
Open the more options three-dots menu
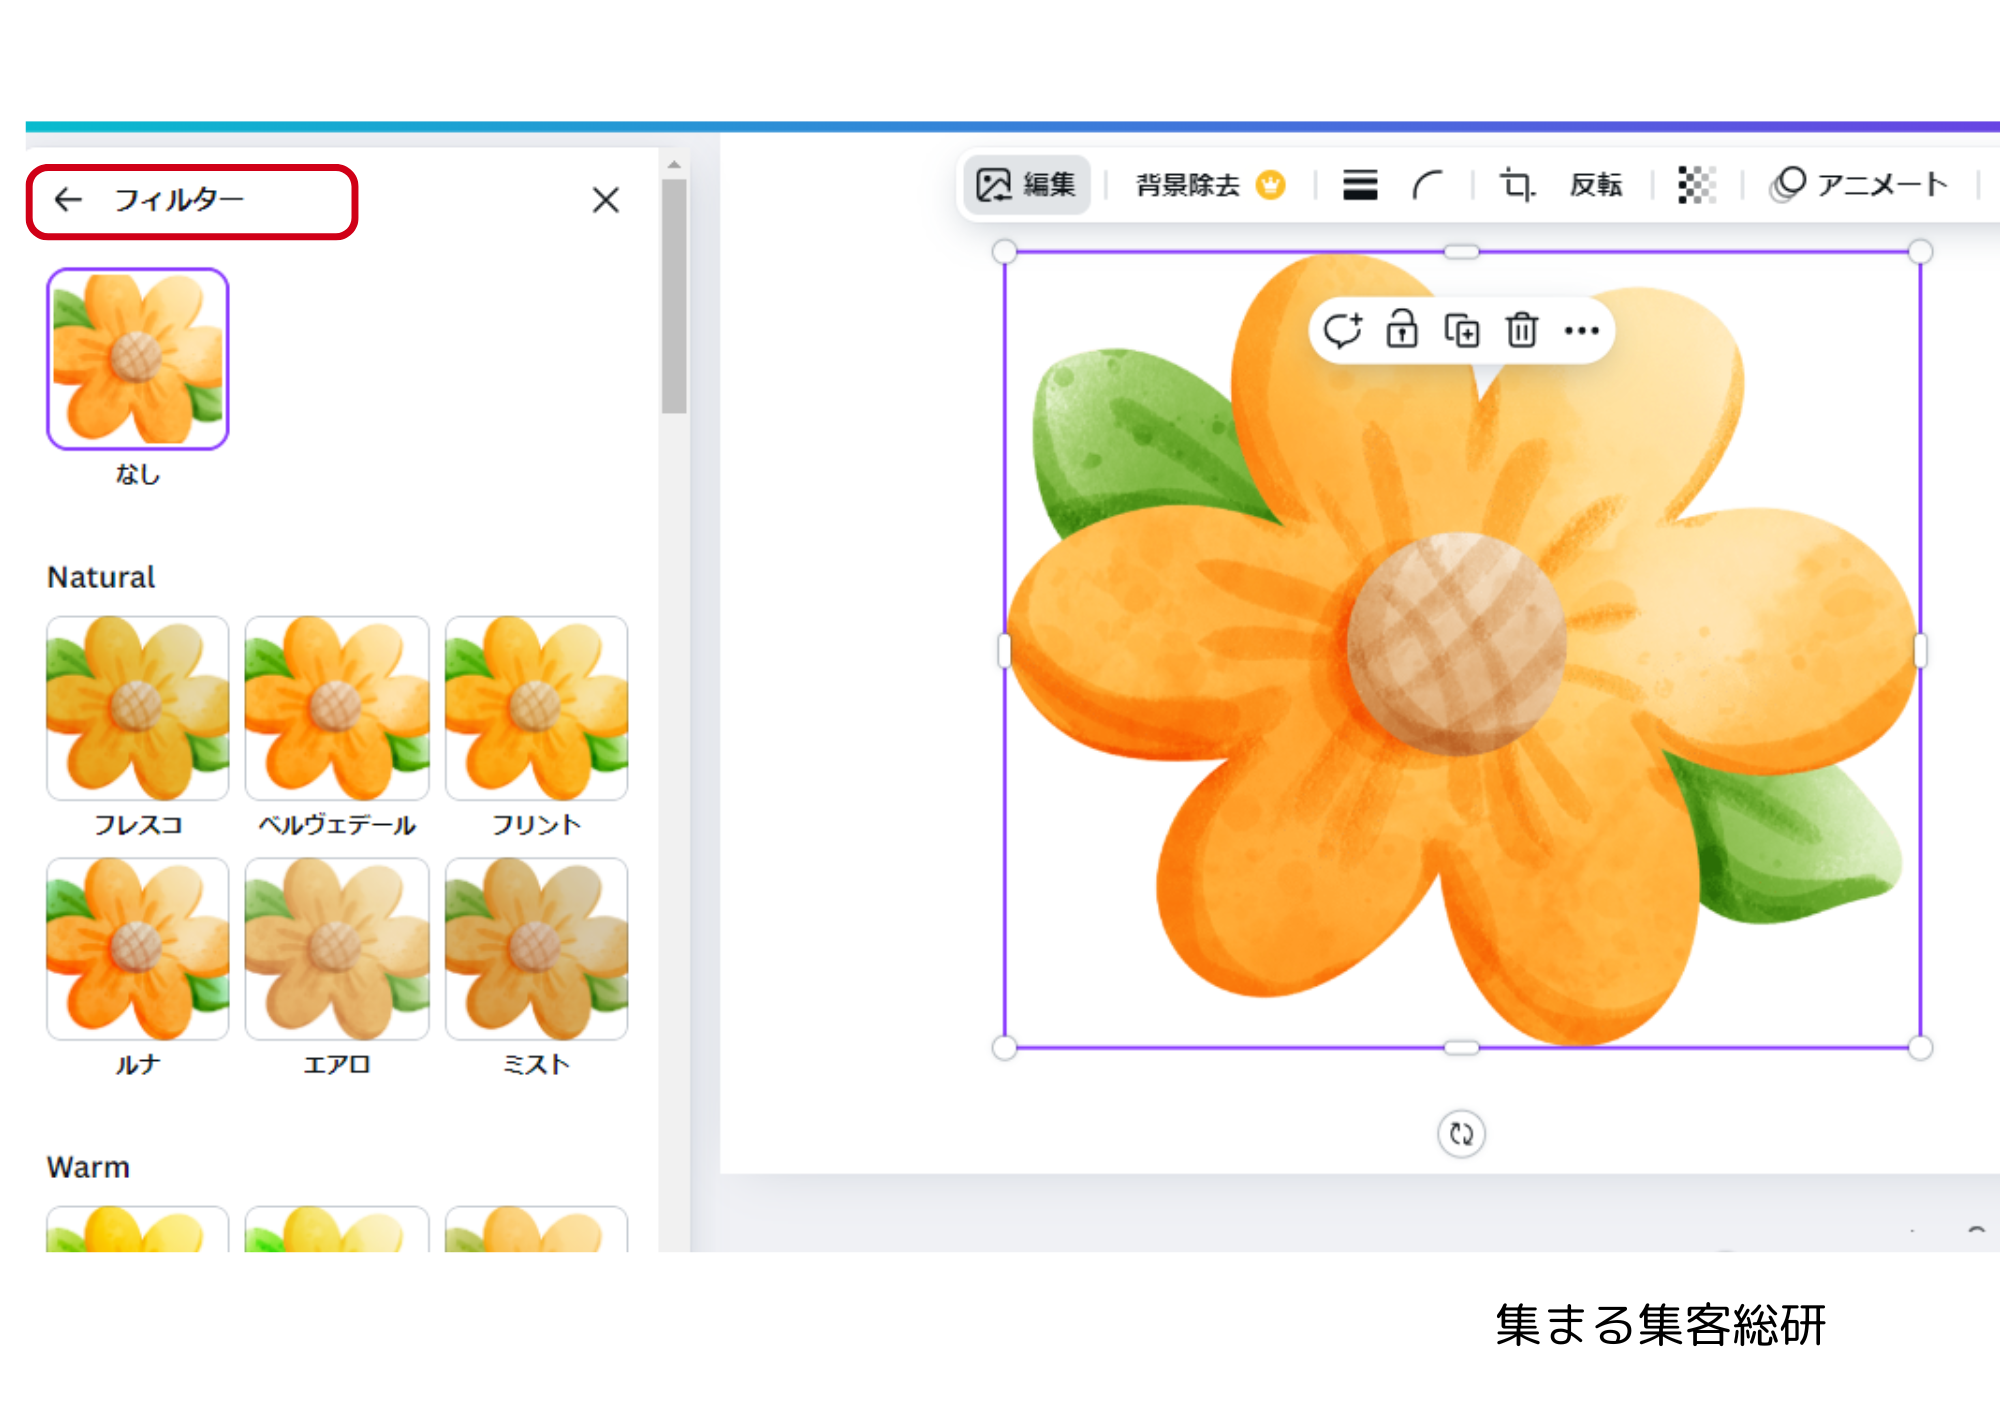(x=1581, y=330)
